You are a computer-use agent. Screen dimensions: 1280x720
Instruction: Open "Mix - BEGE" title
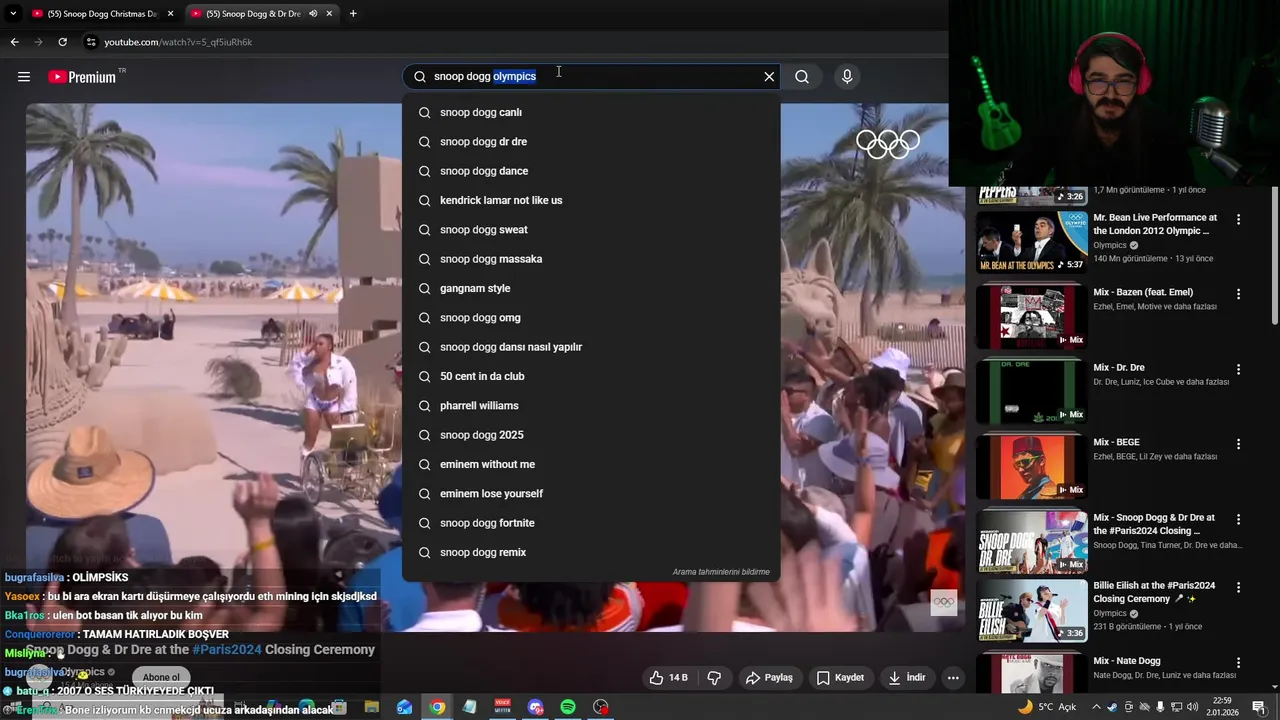[x=1116, y=442]
